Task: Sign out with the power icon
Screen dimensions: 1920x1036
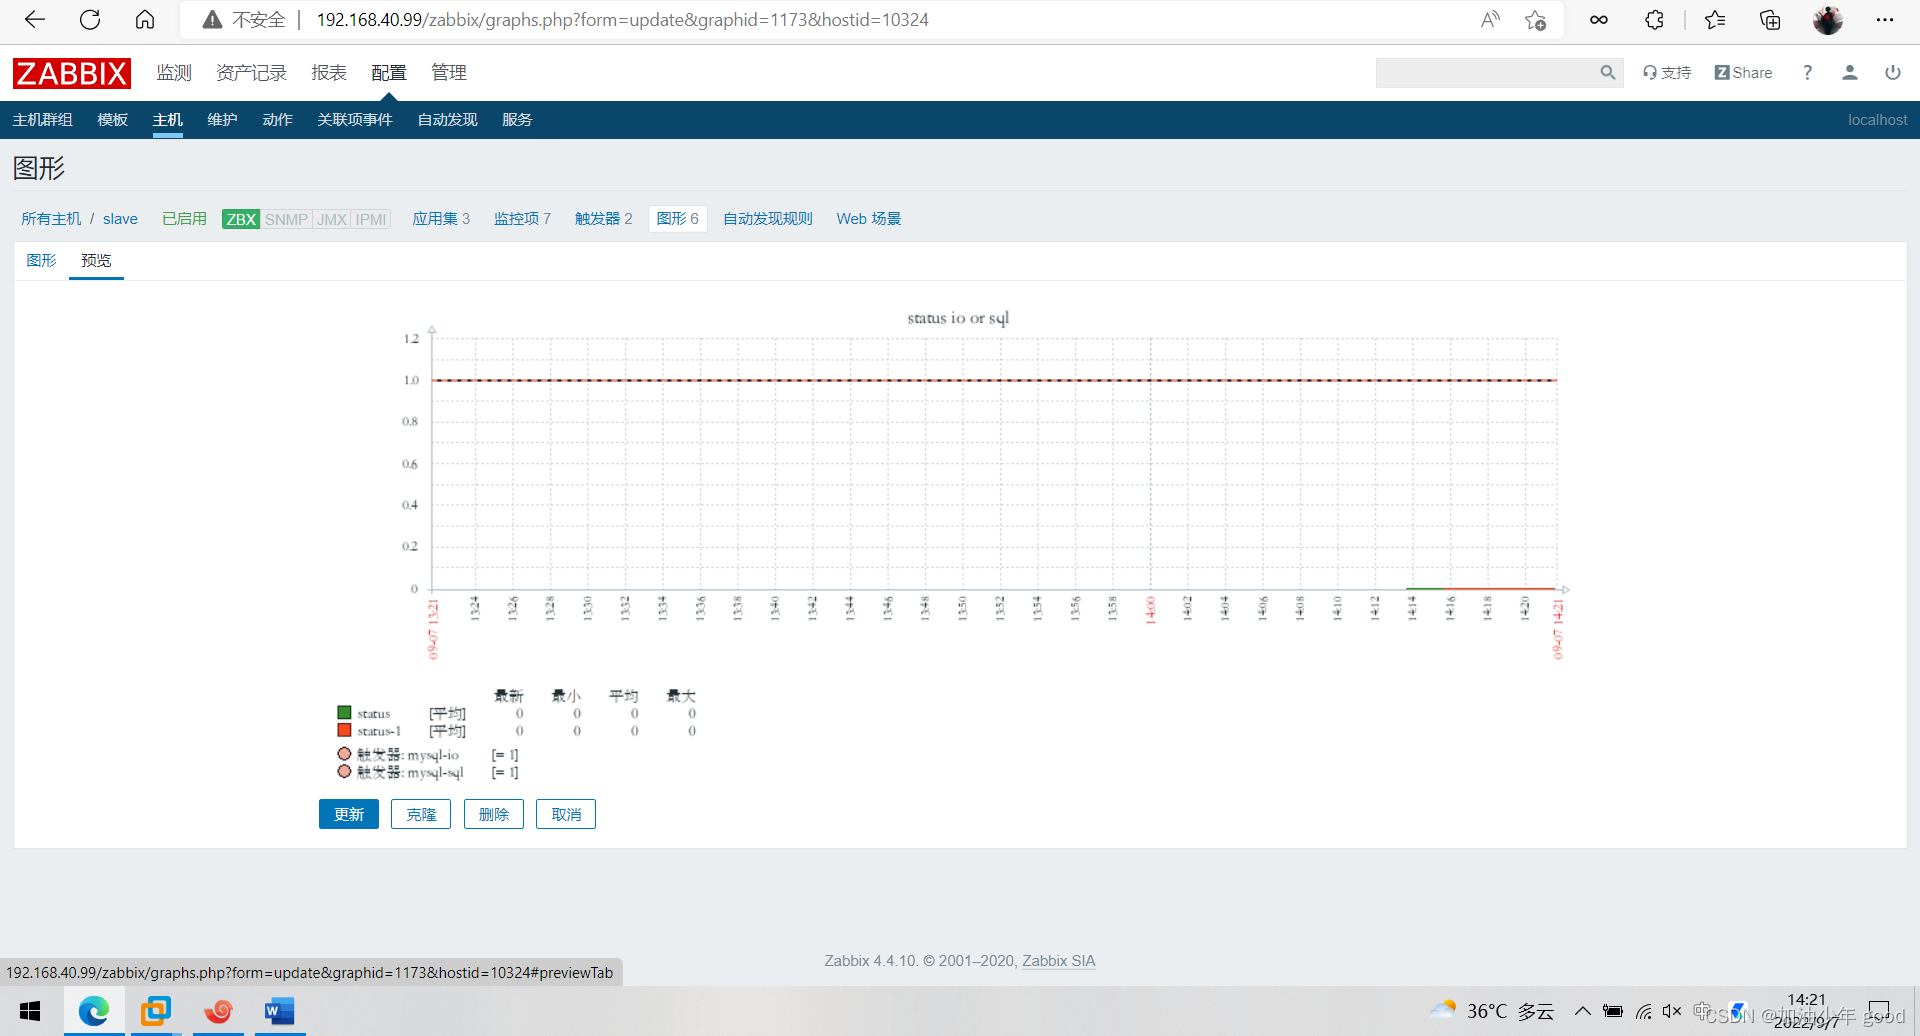Action: tap(1893, 72)
